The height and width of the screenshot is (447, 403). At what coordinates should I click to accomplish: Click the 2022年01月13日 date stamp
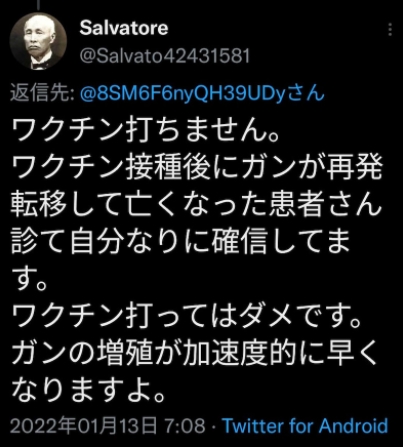point(84,426)
